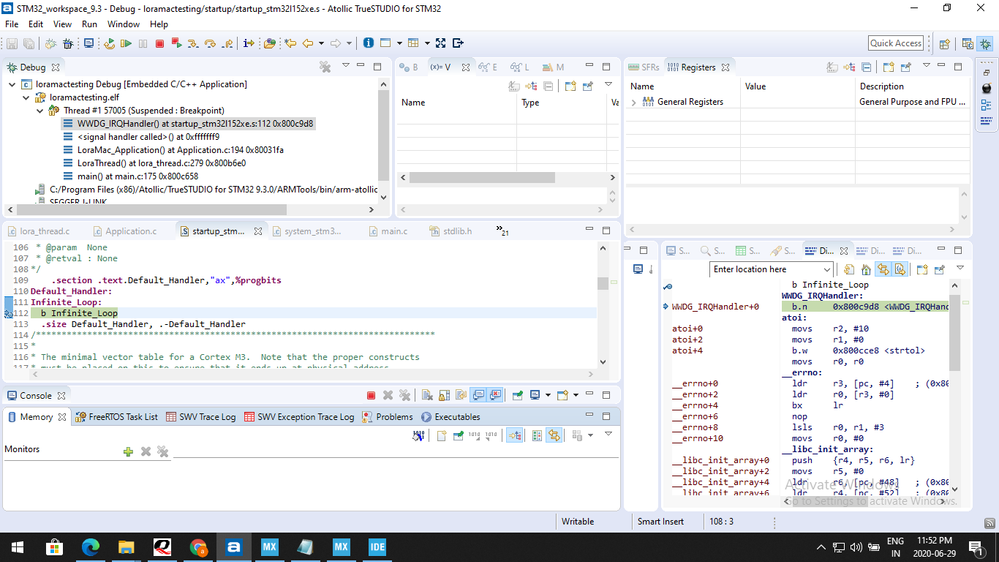Screen dimensions: 999x562
Task: Toggle Memory Monitors Pane in Memory view
Action: point(515,436)
